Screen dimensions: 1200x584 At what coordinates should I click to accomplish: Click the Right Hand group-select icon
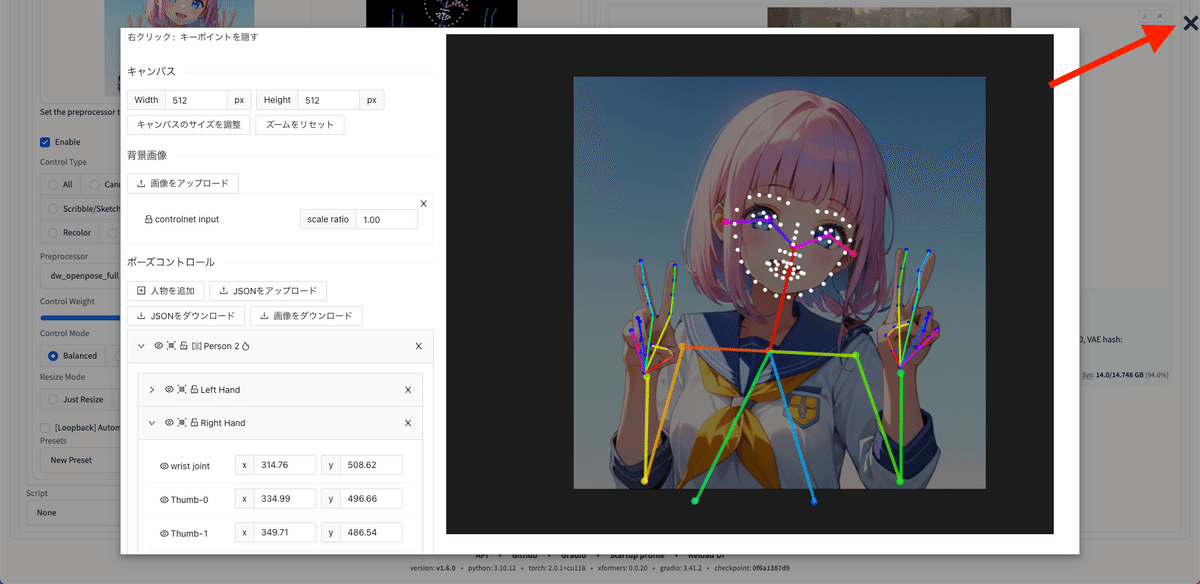coord(182,423)
